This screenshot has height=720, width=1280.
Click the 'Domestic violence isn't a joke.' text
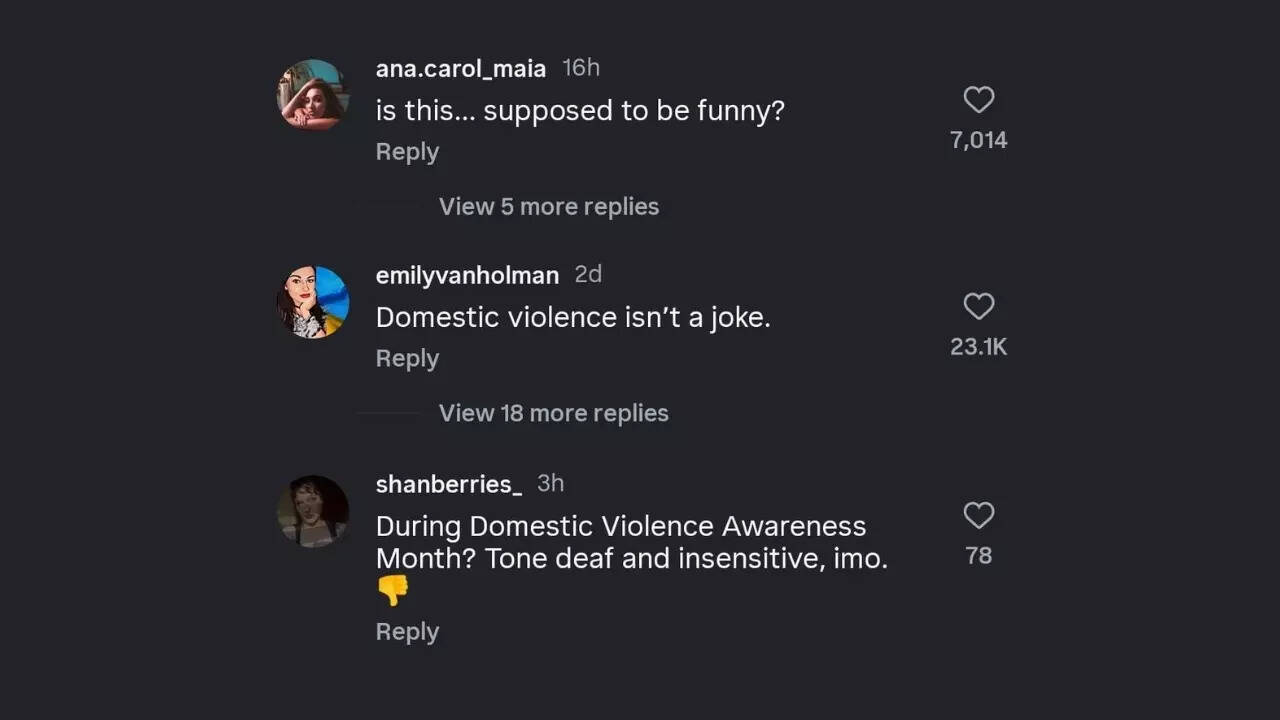click(x=572, y=318)
